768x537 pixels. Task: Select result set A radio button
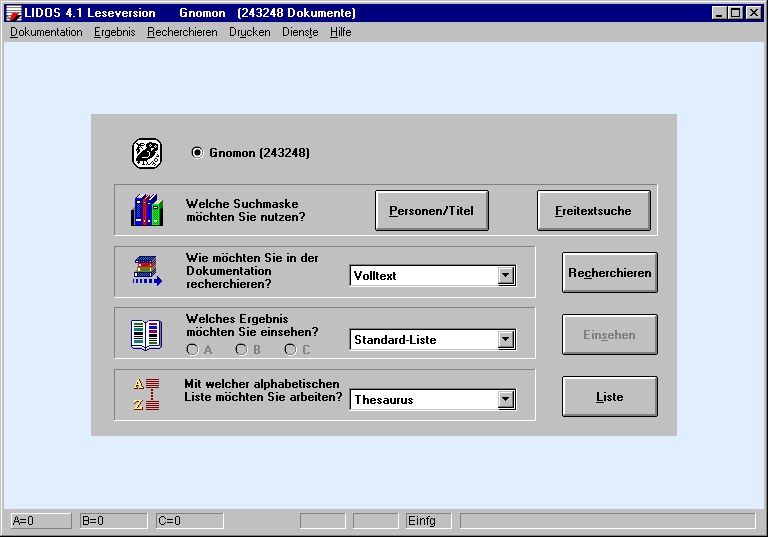192,349
